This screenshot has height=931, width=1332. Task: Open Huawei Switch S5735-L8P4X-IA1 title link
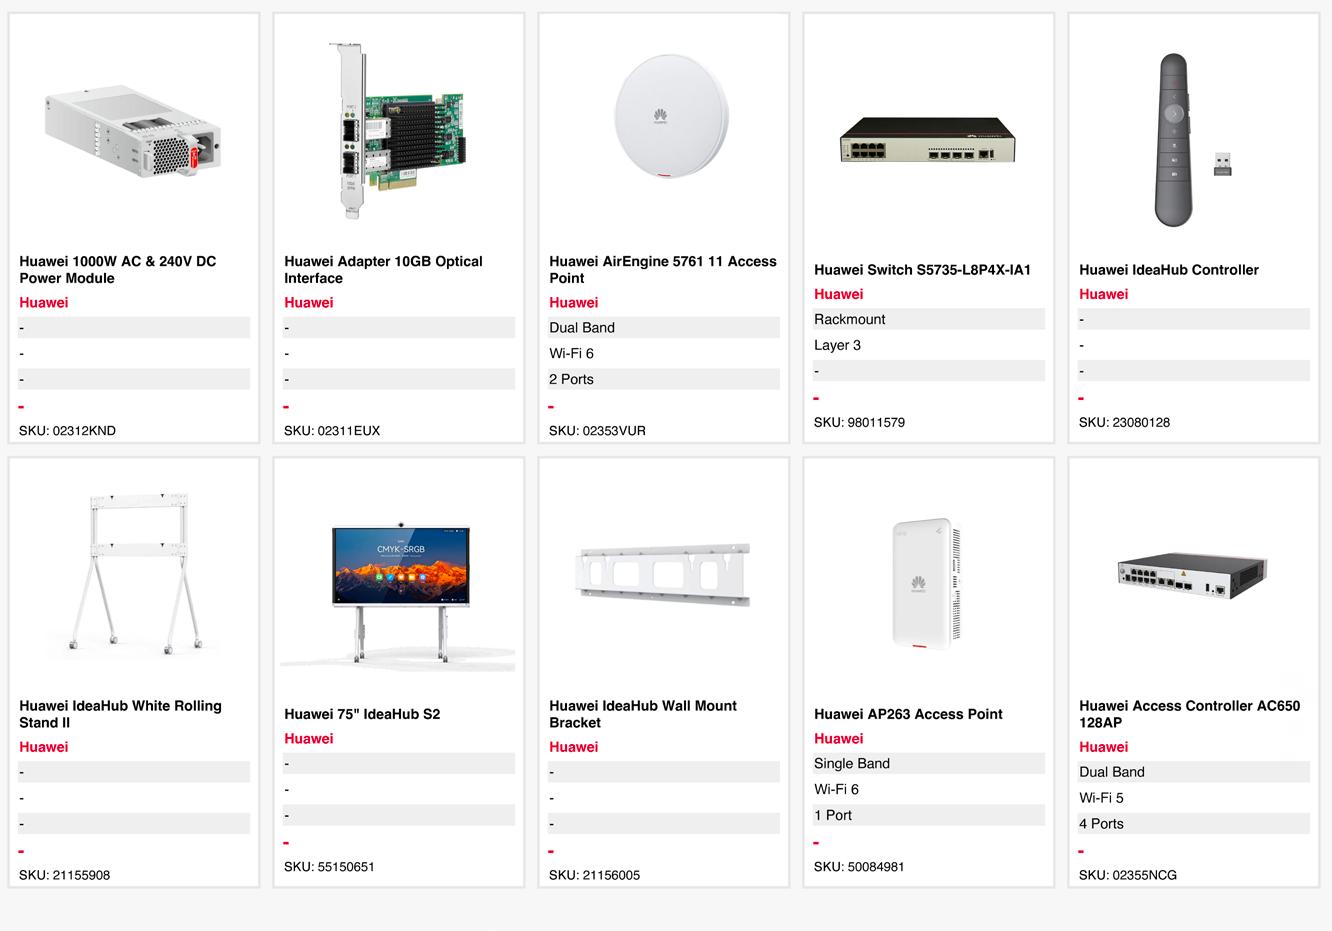pos(922,270)
